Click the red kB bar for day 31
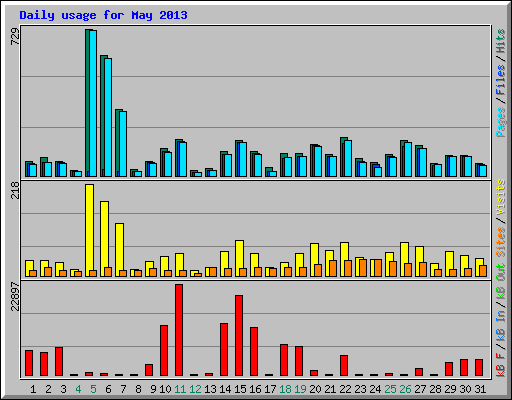512x400 pixels. click(x=479, y=368)
